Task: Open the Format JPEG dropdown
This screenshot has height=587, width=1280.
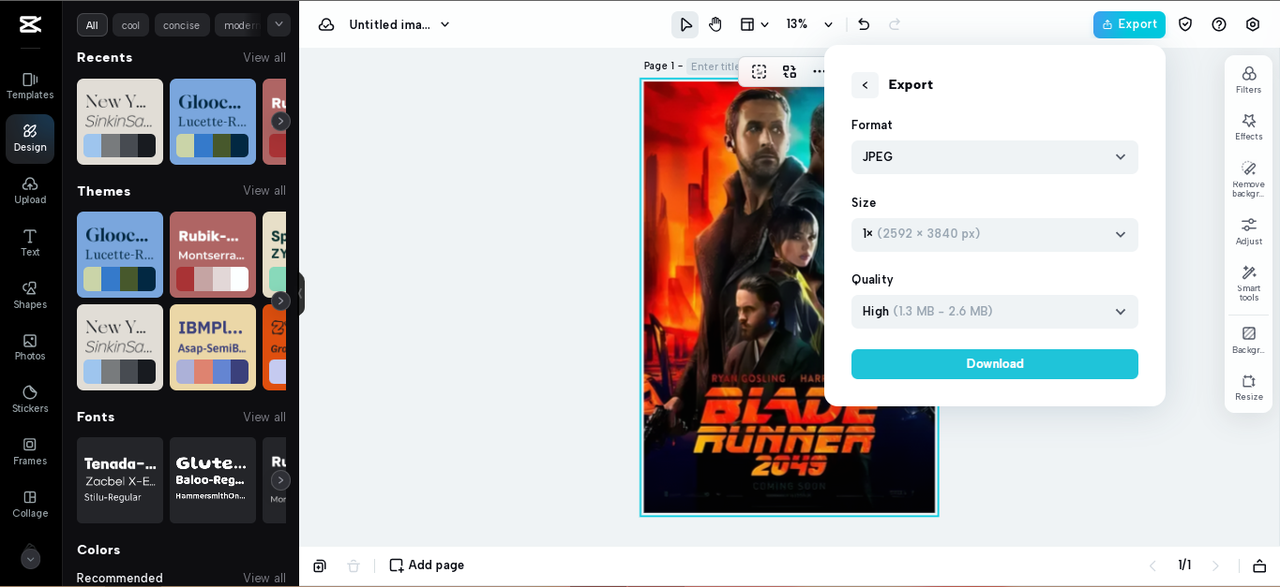Action: click(x=994, y=157)
